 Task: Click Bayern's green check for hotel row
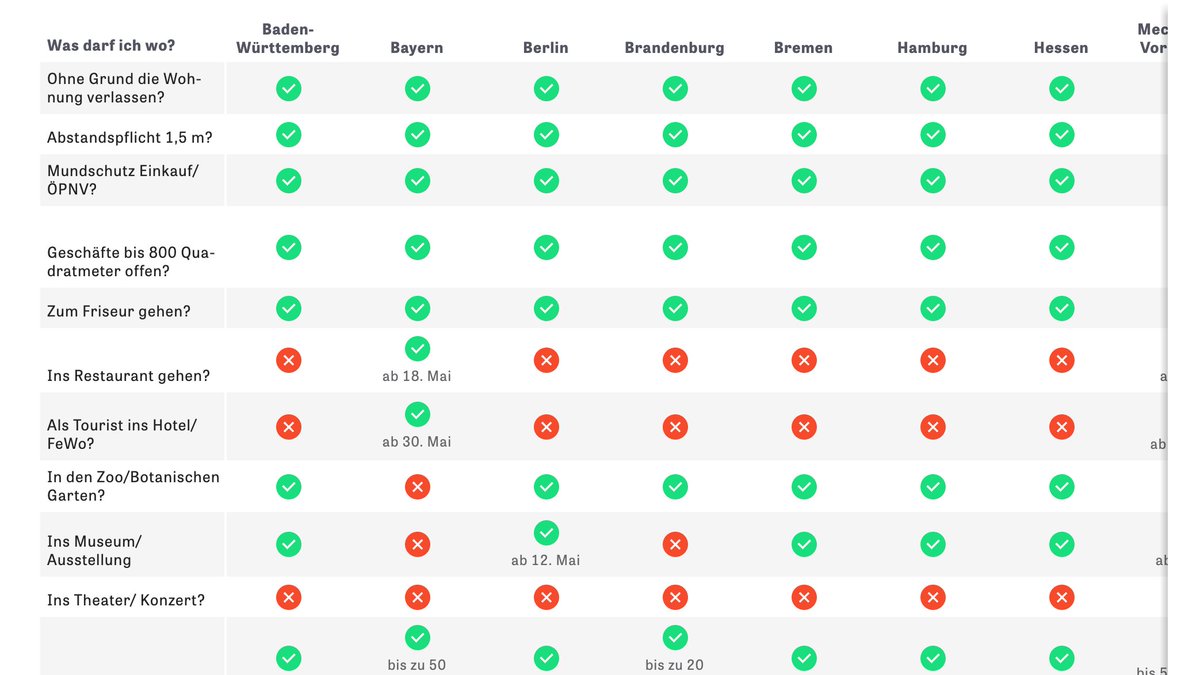coord(417,414)
